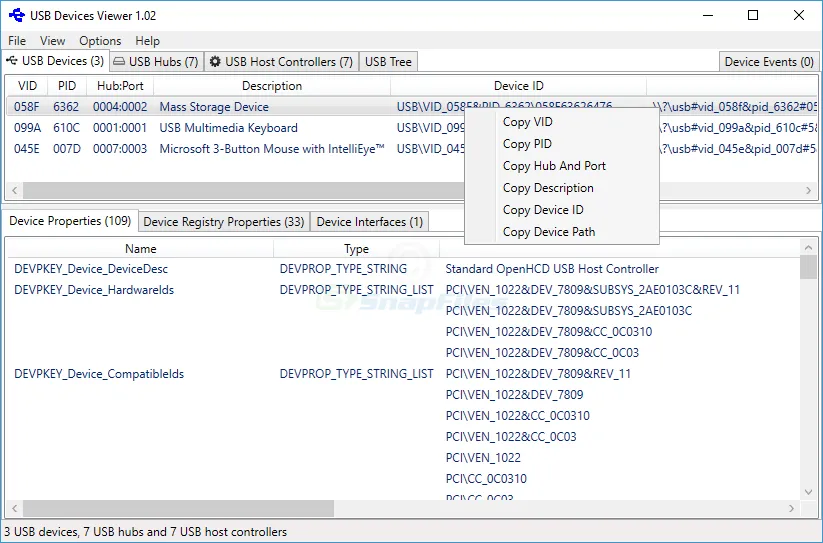The width and height of the screenshot is (823, 543).
Task: Sort by the Device ID column header
Action: [519, 86]
